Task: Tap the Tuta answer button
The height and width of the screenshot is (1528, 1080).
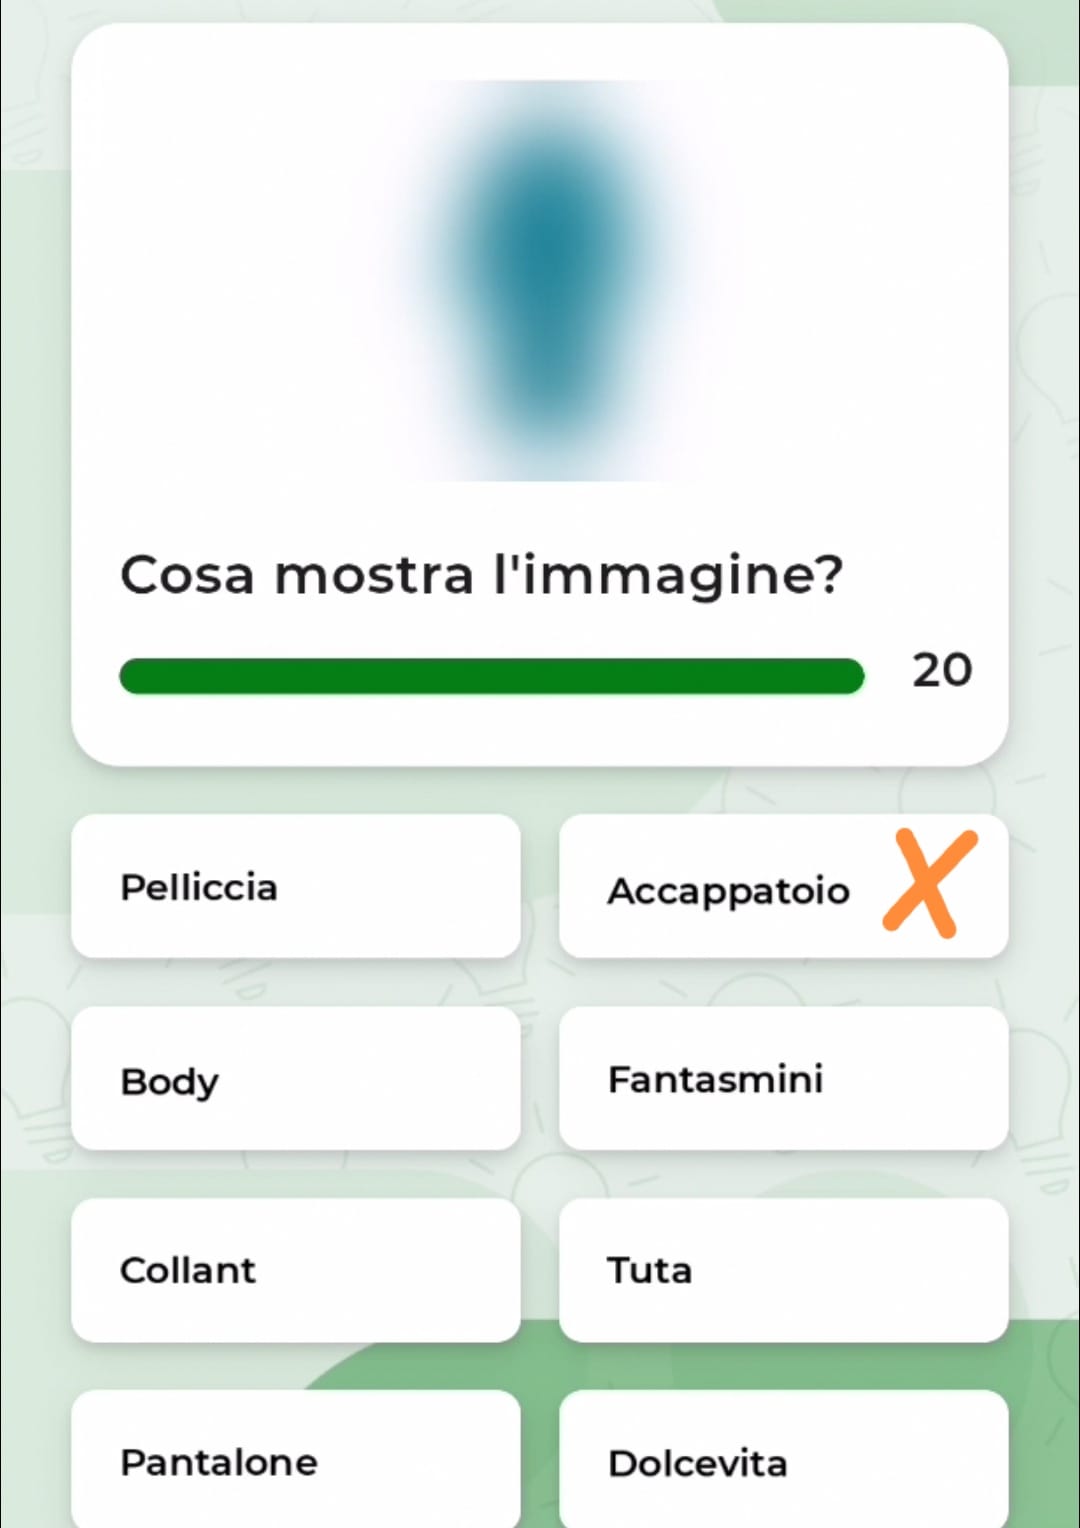Action: (783, 1271)
